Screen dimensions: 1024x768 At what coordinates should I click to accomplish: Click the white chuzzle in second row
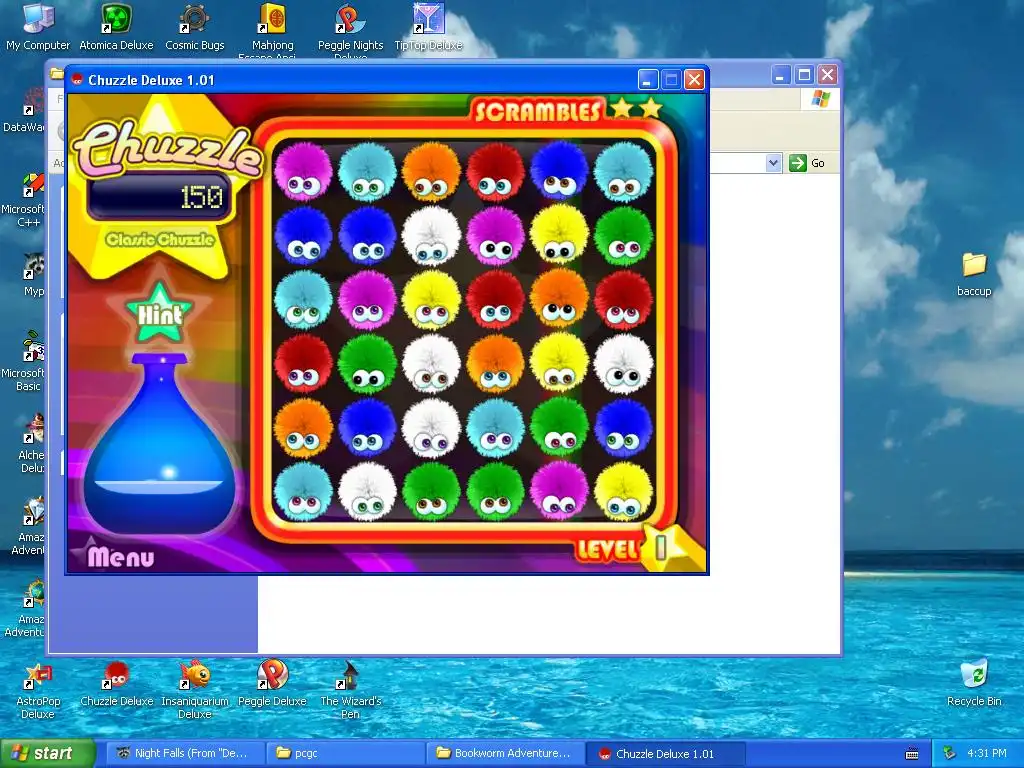pyautogui.click(x=431, y=235)
